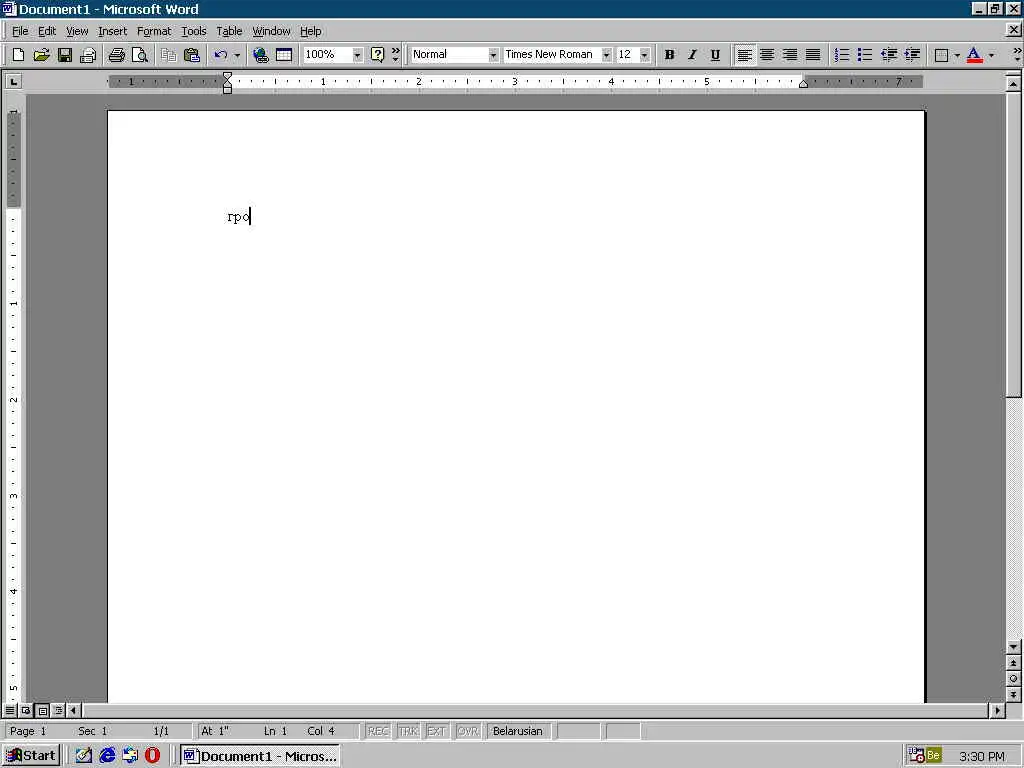Open the Insert menu
Screen dimensions: 1024x768
tap(112, 31)
